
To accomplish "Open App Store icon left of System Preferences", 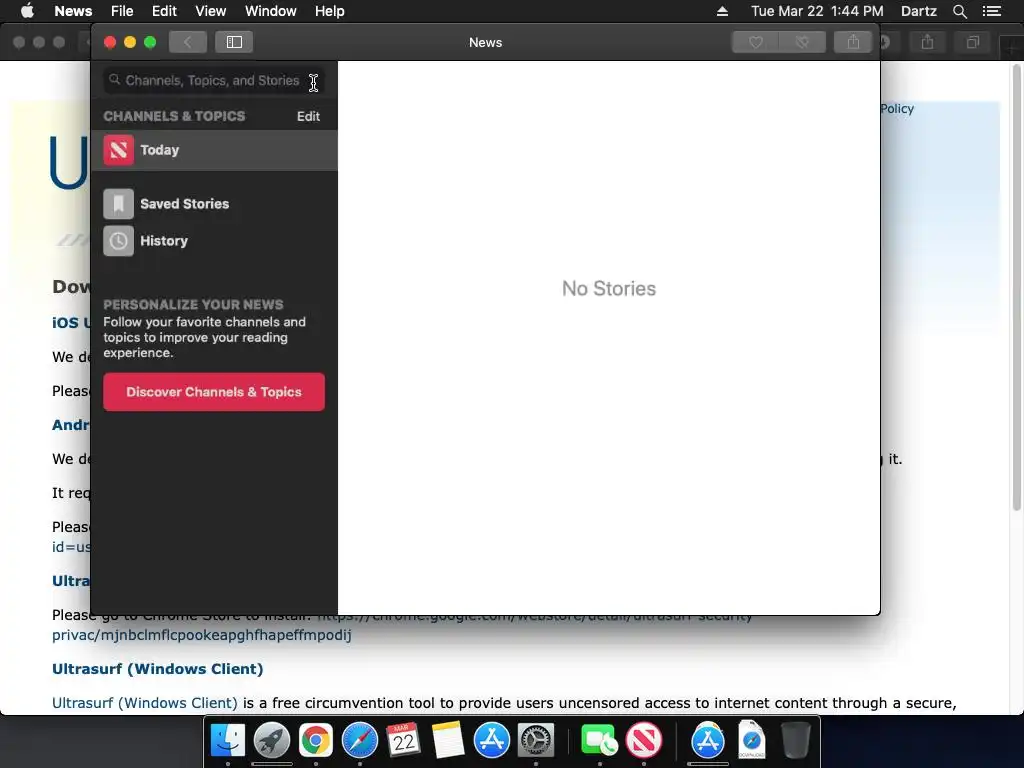I will click(x=492, y=740).
